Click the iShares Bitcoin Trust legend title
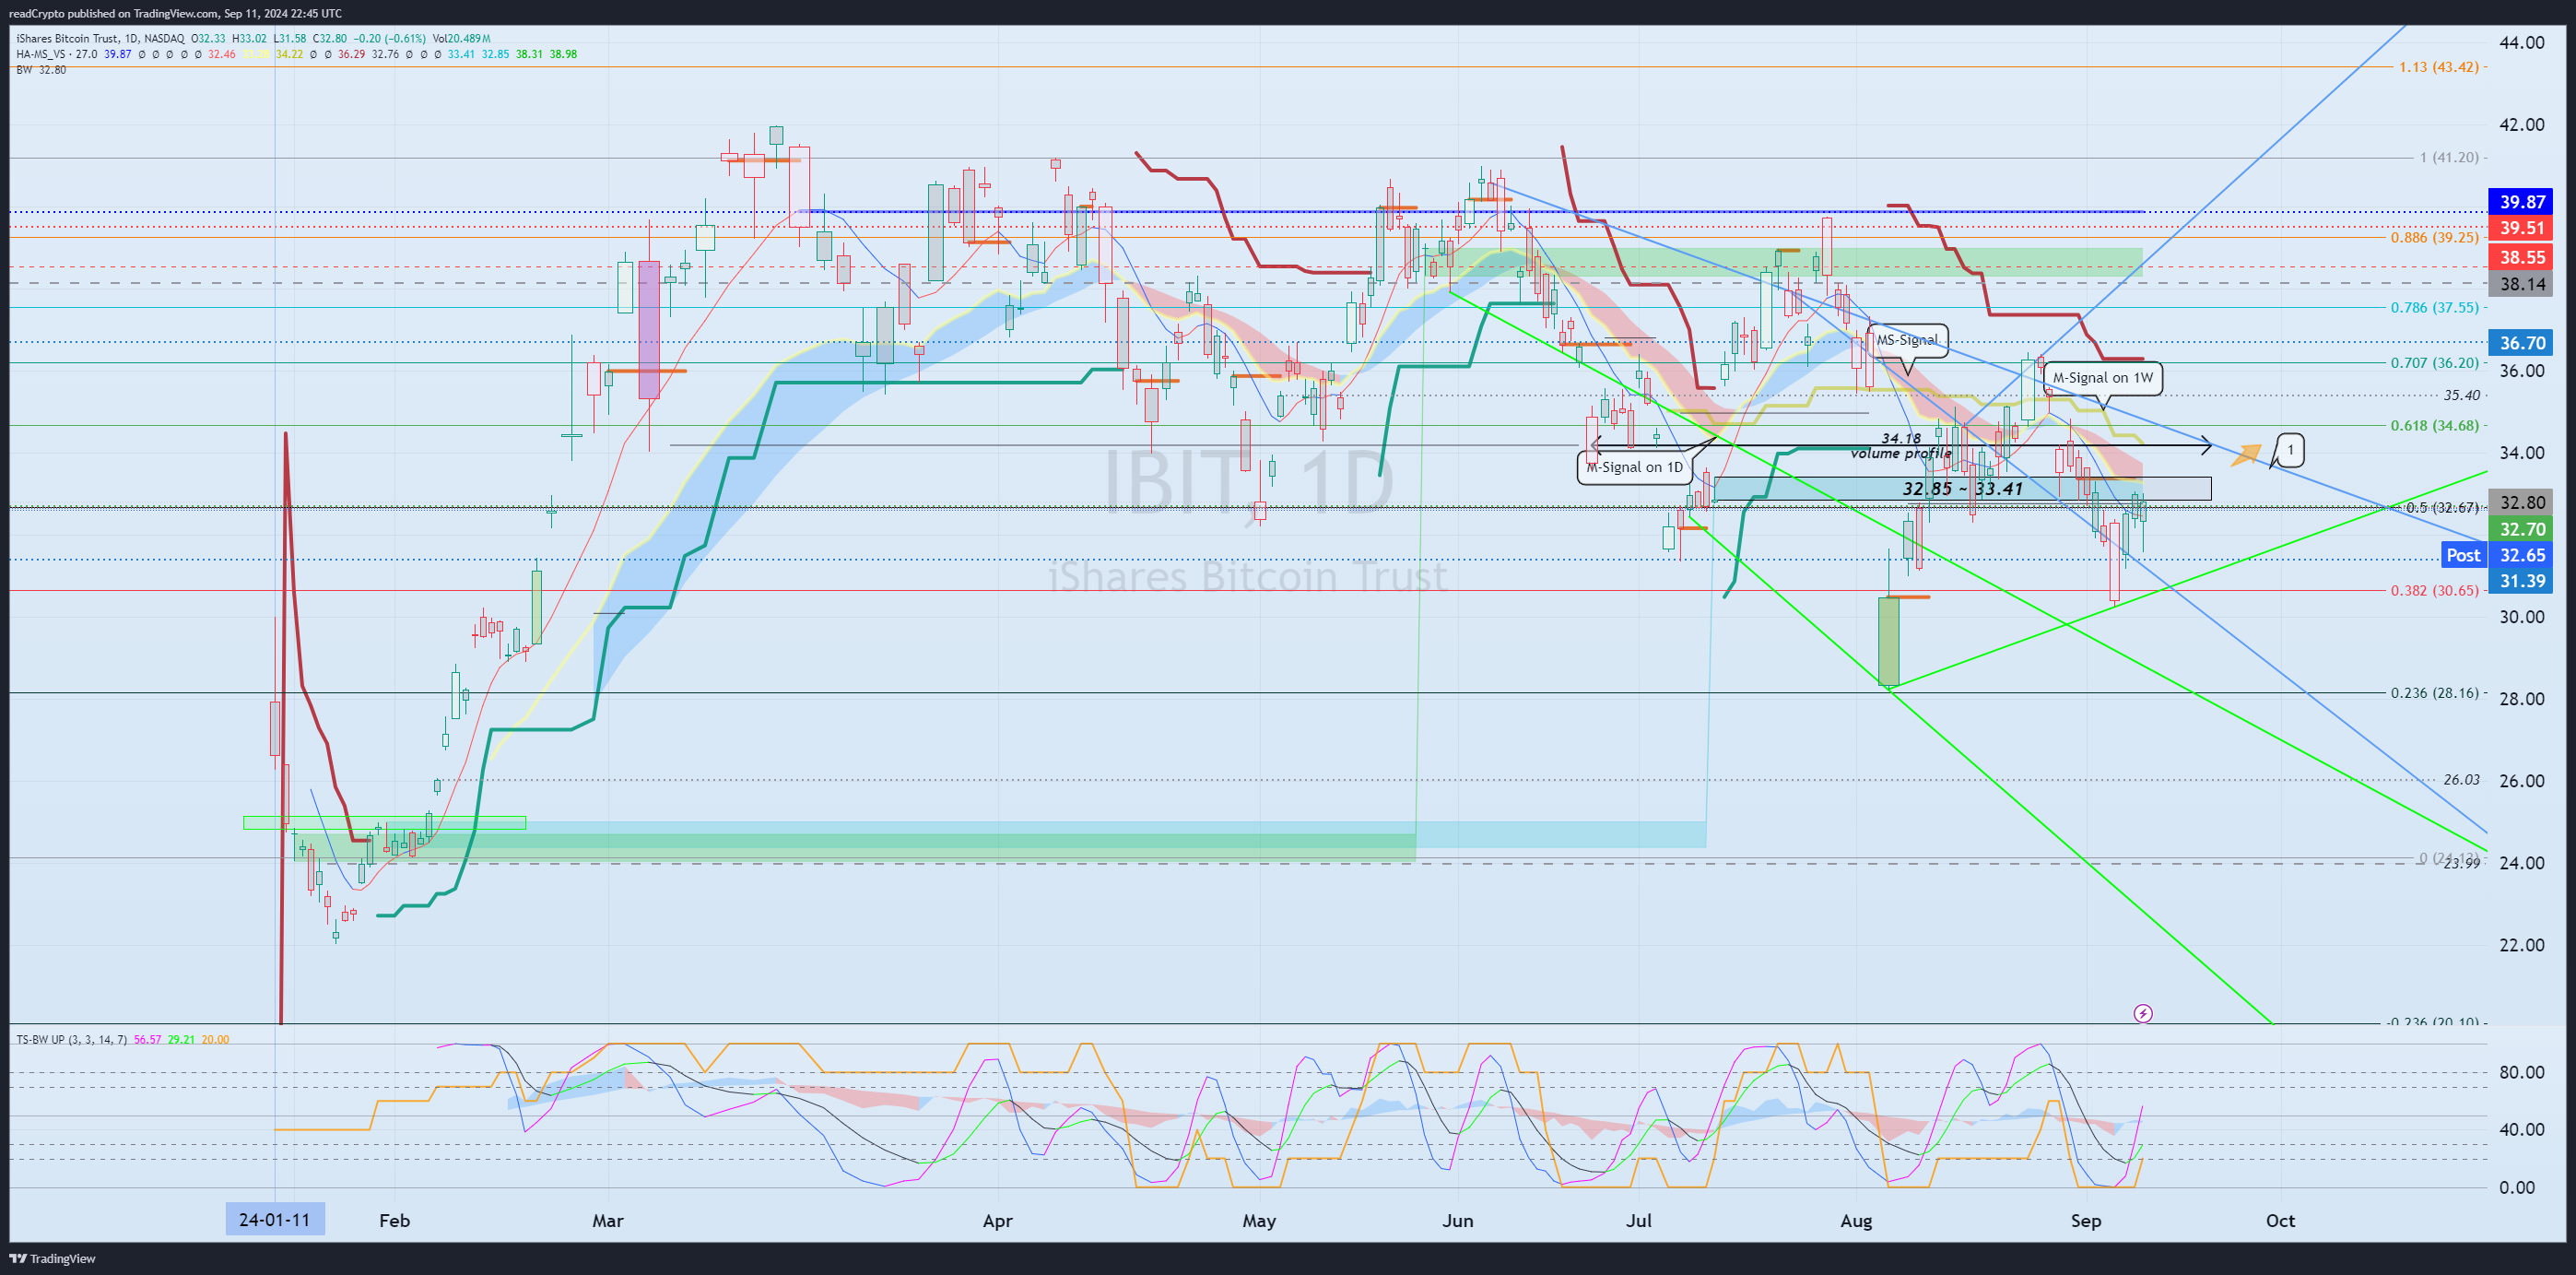 point(100,39)
